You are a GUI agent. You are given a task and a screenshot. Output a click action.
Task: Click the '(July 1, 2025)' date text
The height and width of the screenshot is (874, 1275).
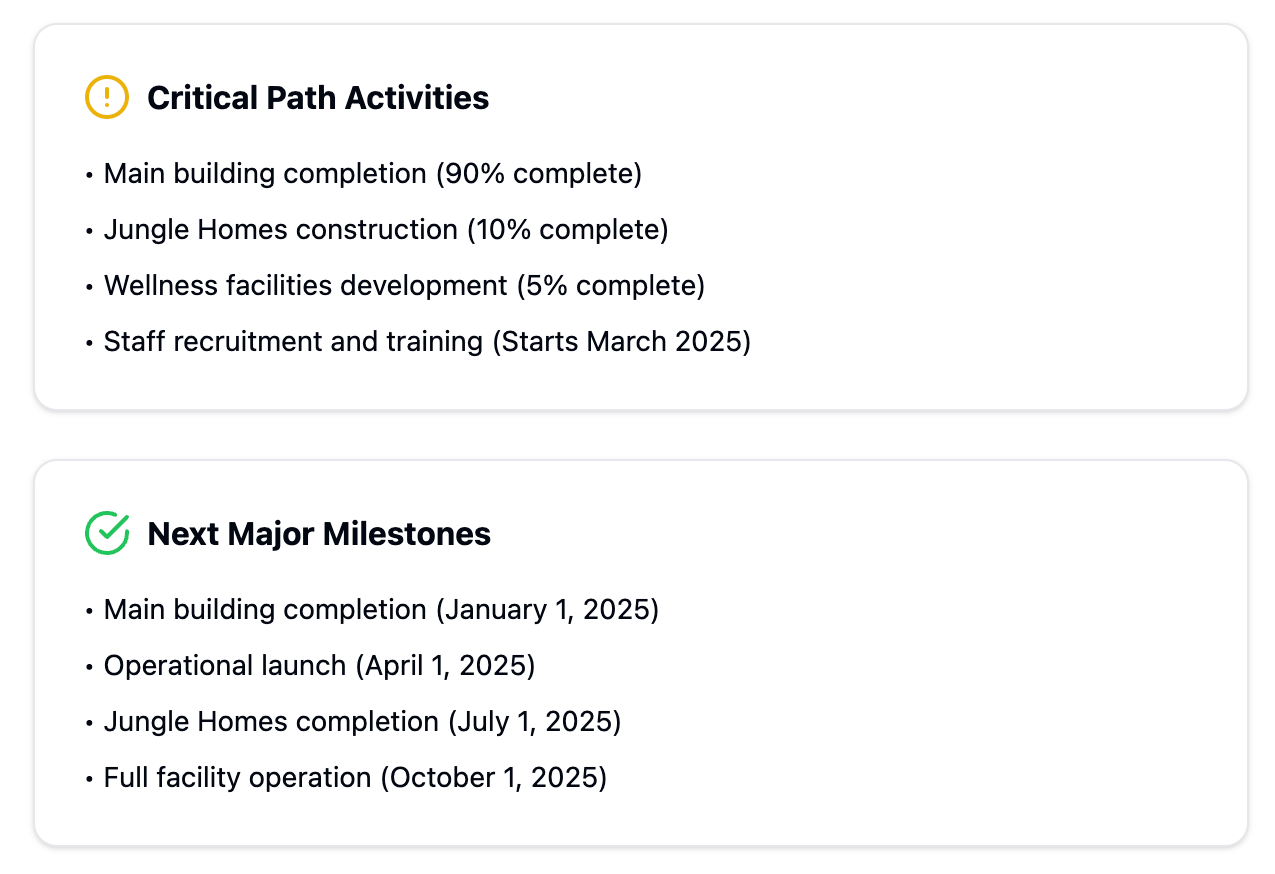pos(534,722)
